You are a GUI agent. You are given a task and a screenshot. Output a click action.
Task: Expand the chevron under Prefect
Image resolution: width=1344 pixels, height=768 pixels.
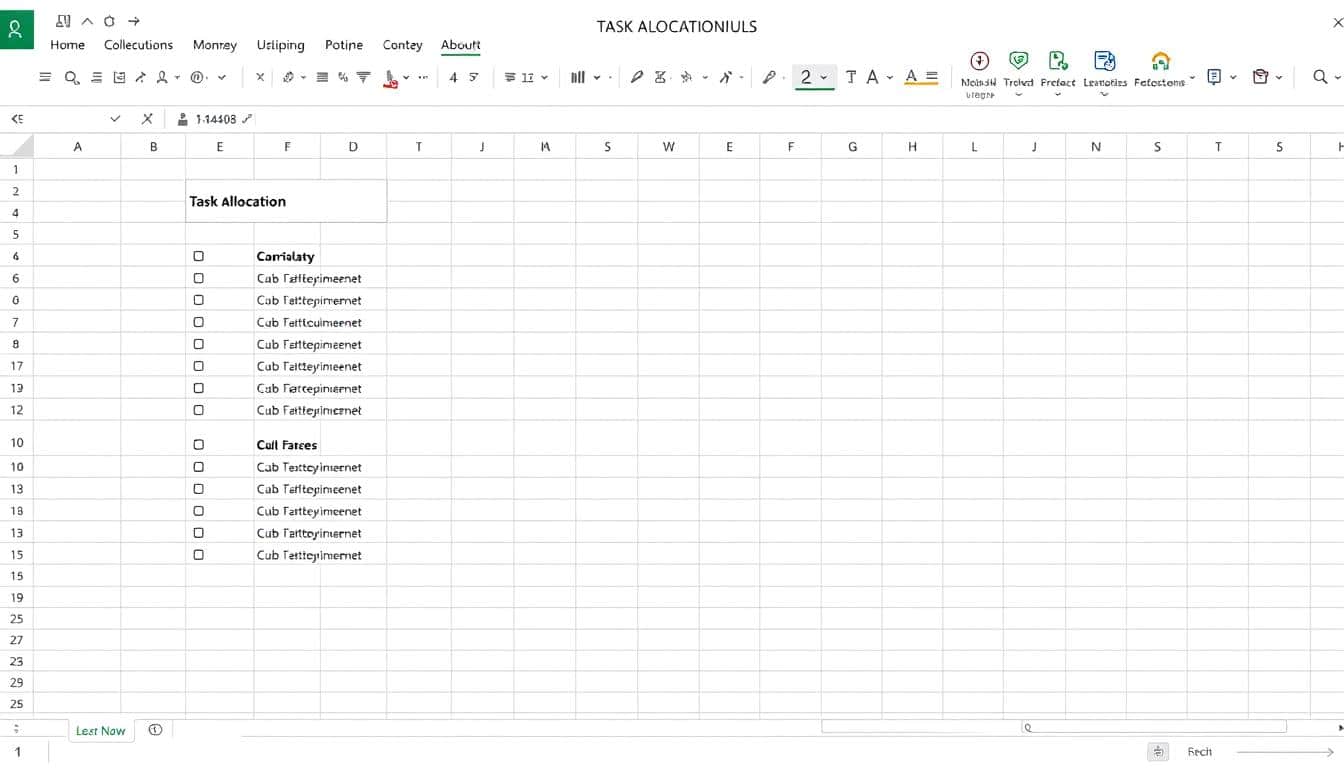pyautogui.click(x=1058, y=95)
